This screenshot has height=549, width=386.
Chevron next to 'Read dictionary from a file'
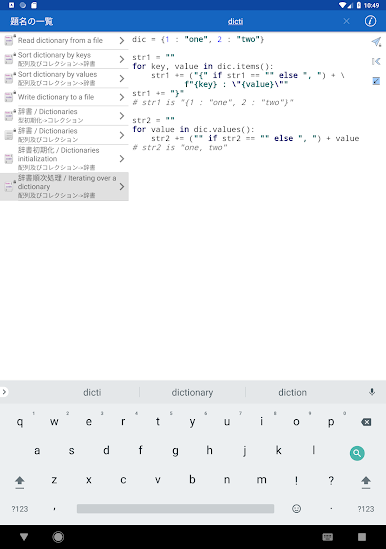click(x=122, y=41)
